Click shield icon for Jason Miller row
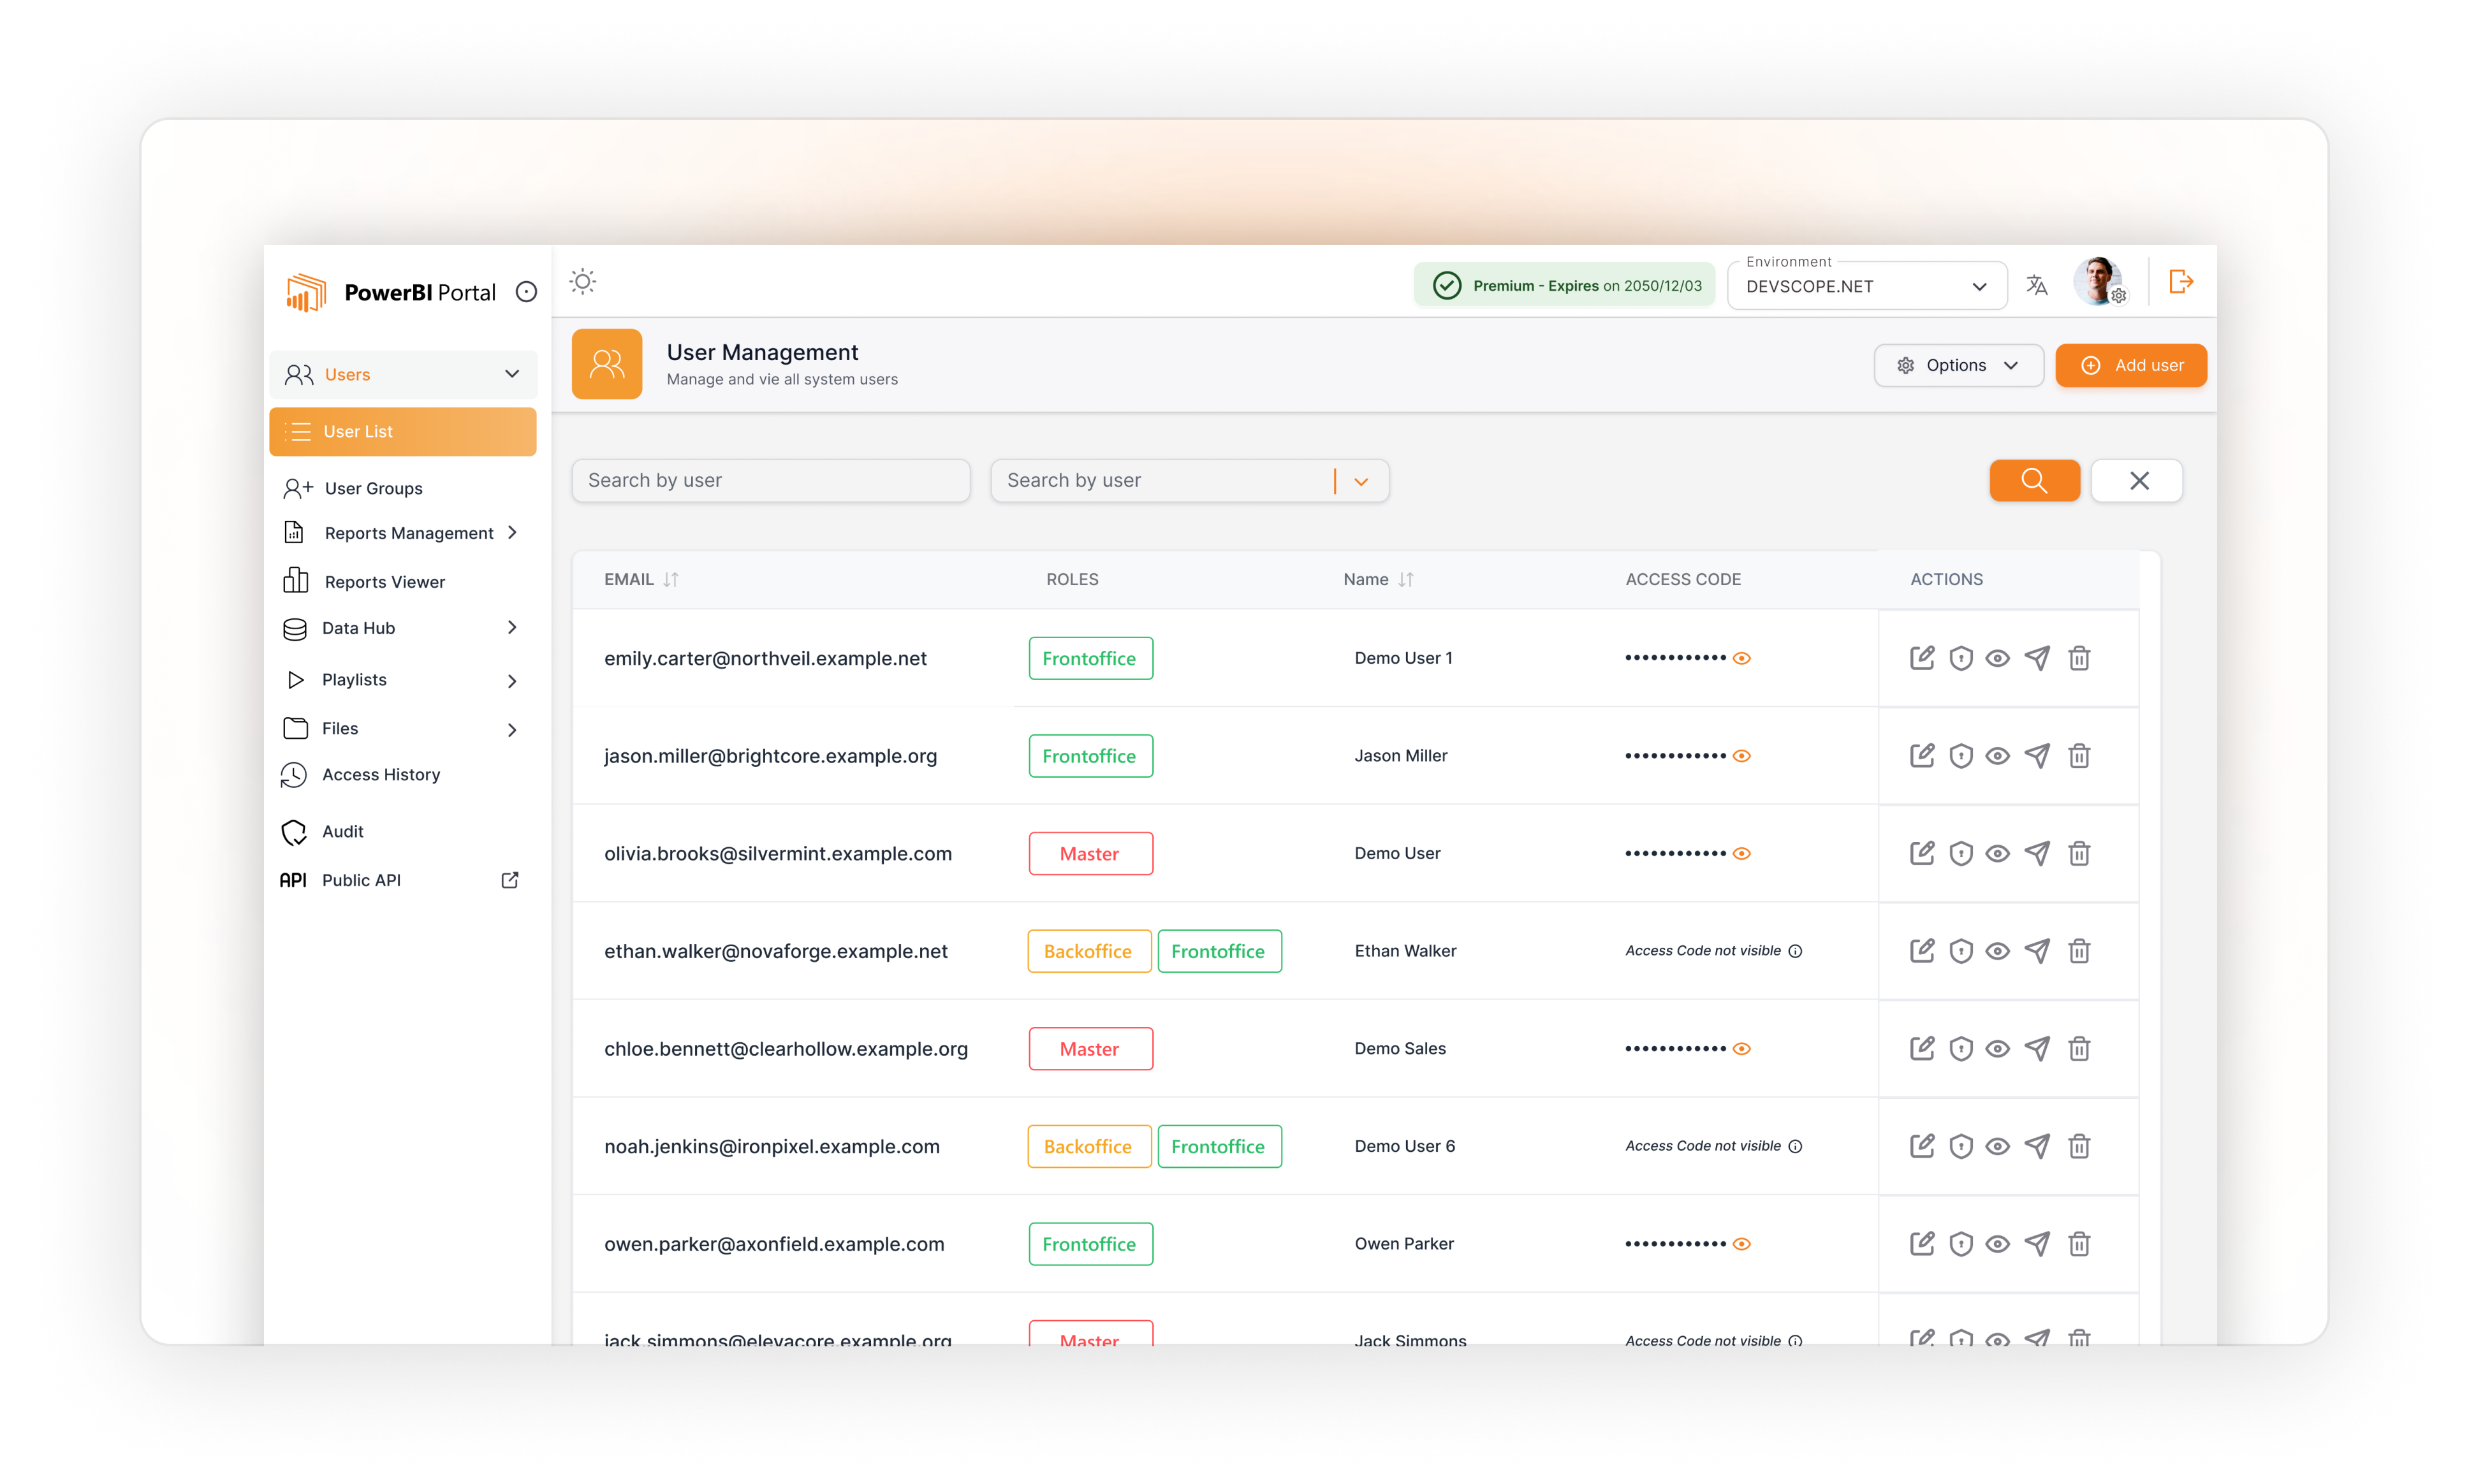The width and height of the screenshot is (2469, 1484). tap(1960, 756)
